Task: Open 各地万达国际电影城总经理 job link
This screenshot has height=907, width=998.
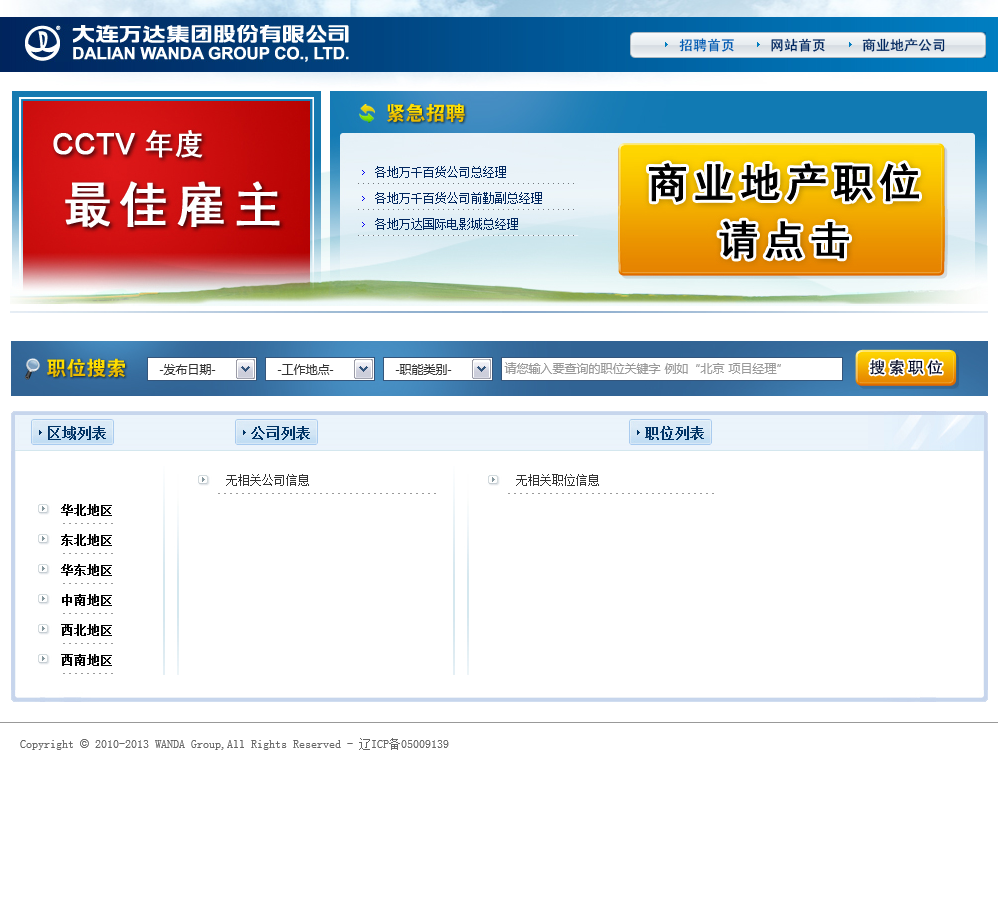Action: tap(446, 225)
